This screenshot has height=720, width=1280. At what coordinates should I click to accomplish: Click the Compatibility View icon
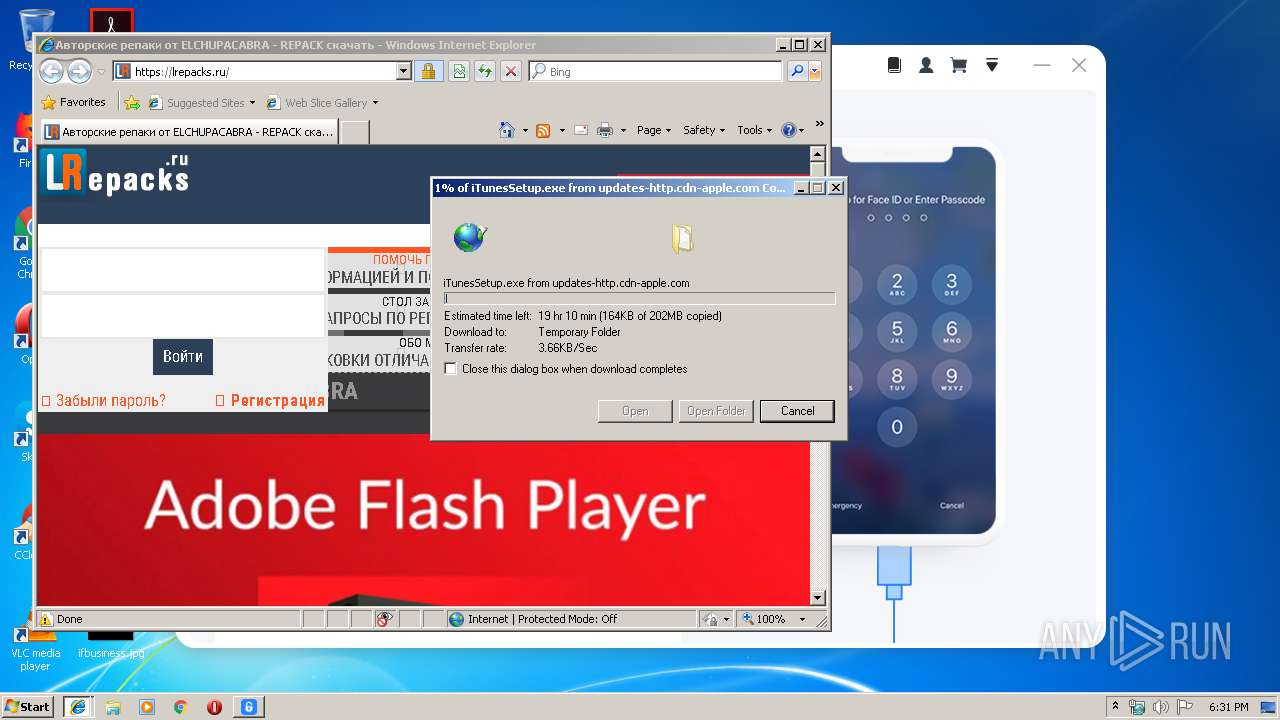point(458,71)
